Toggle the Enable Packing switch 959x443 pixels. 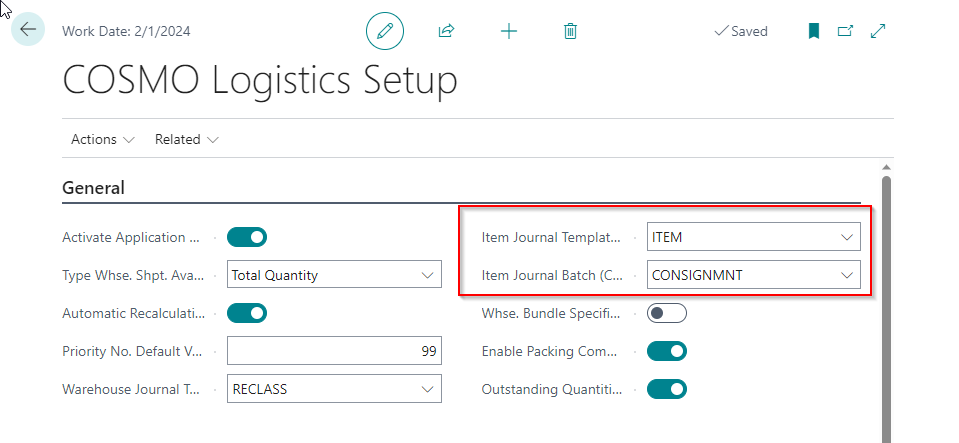click(x=667, y=351)
